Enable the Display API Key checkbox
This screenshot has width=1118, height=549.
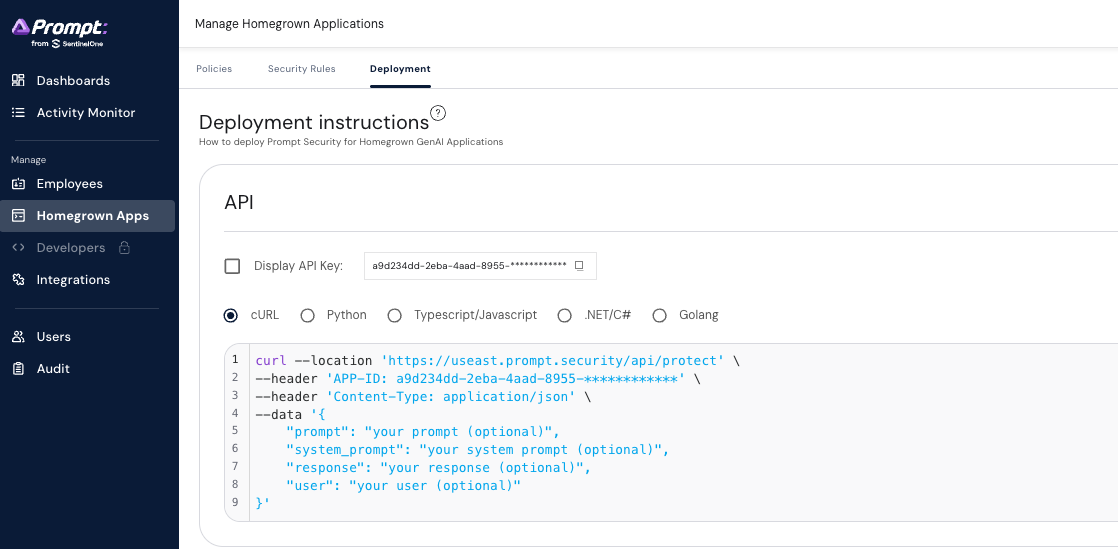point(233,266)
